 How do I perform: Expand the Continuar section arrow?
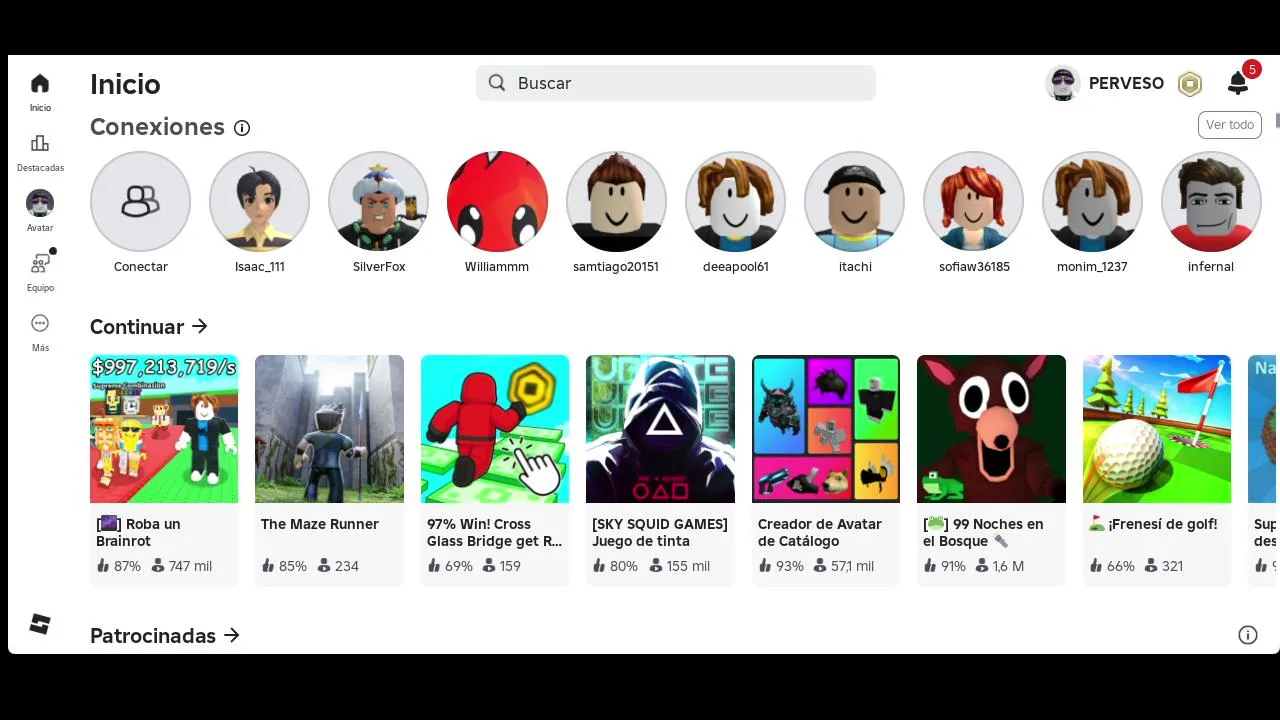pyautogui.click(x=200, y=326)
